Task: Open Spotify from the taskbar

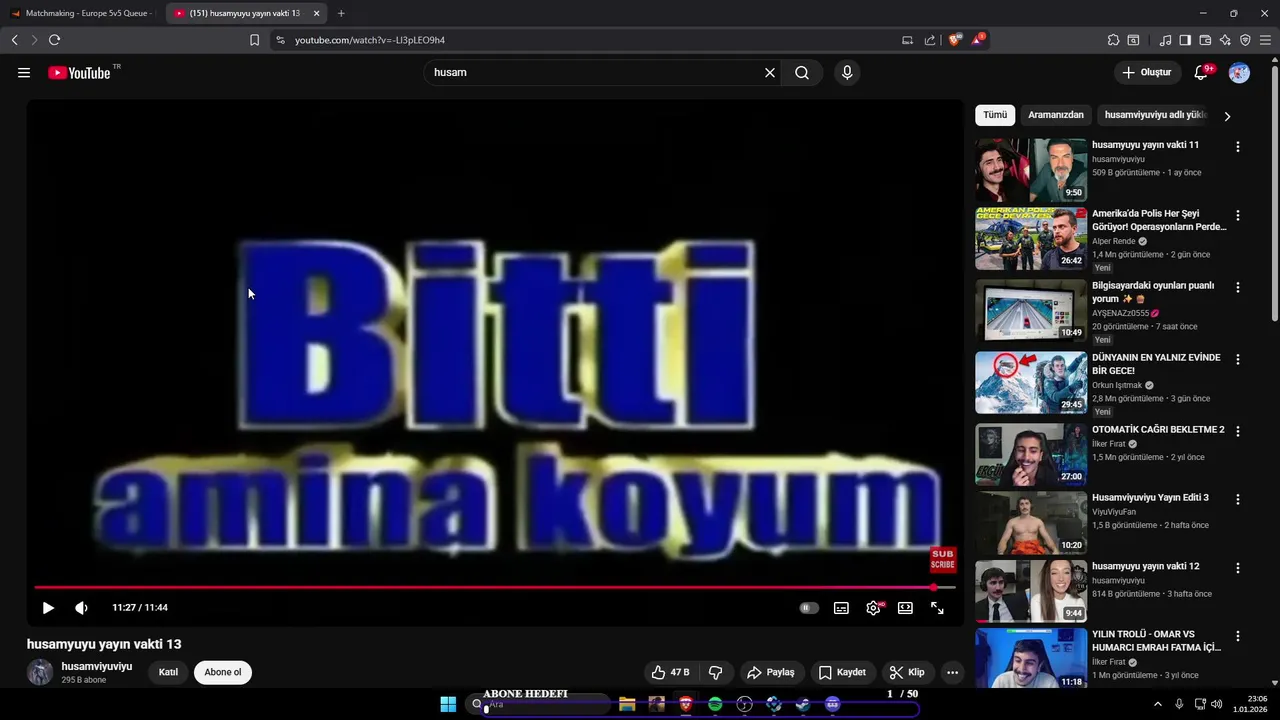Action: 715,704
